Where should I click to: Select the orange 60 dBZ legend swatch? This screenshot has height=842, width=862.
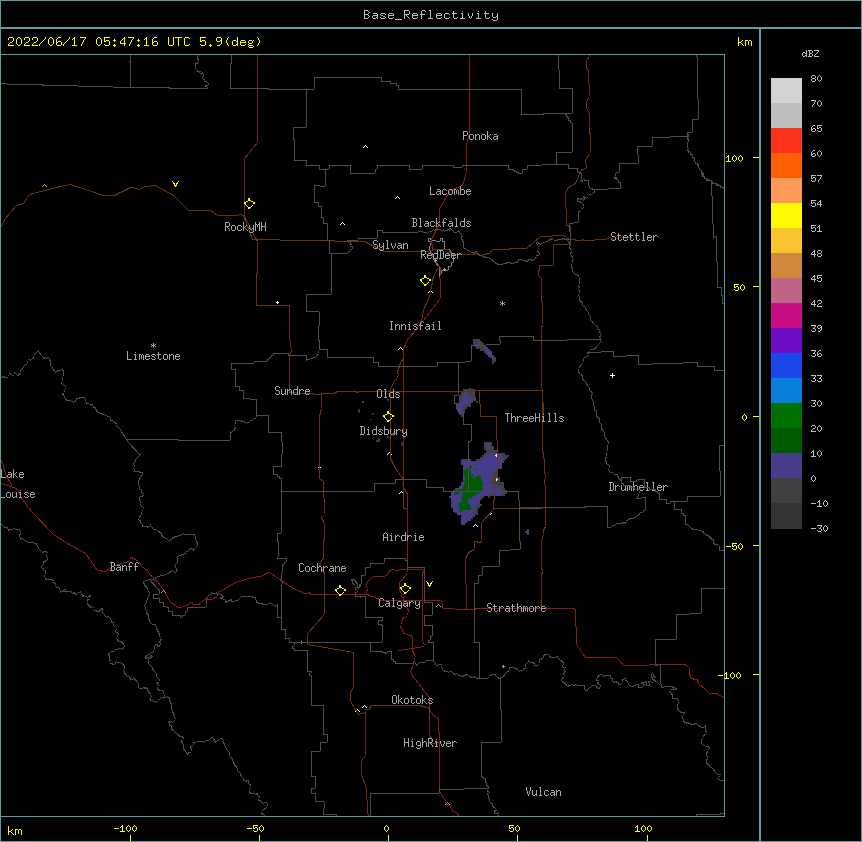786,165
